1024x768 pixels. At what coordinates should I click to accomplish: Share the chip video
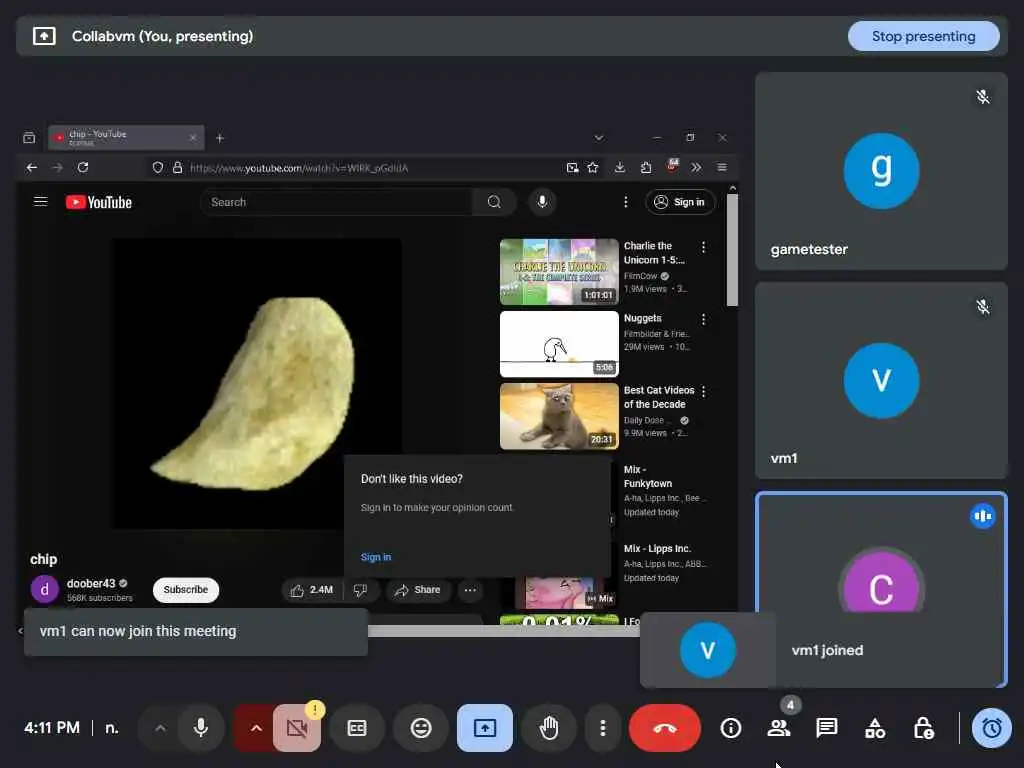pos(418,590)
